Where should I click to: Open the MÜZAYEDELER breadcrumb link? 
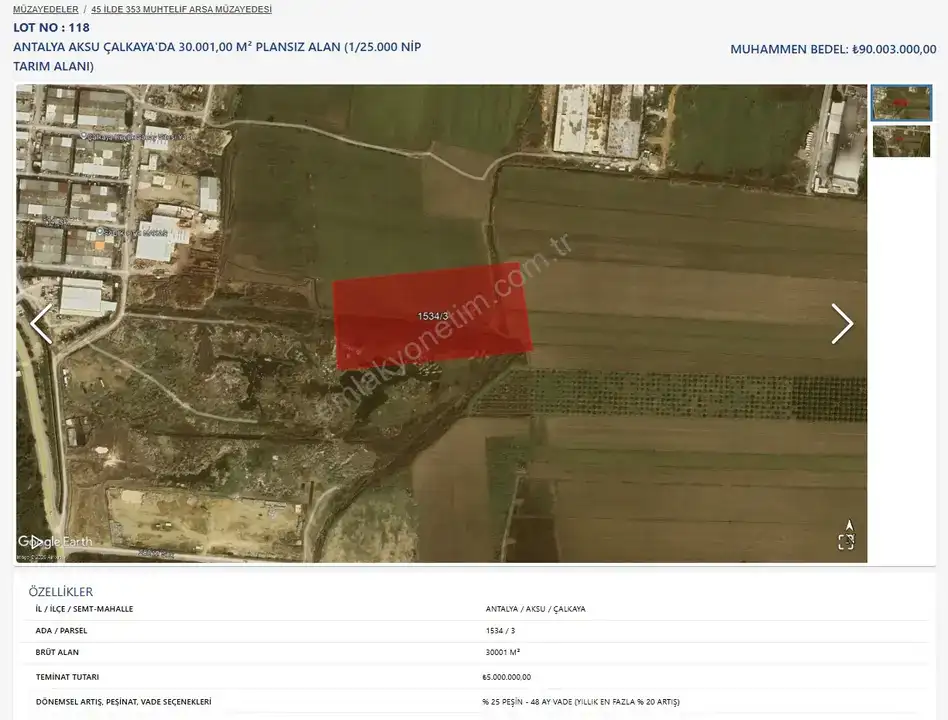click(x=46, y=9)
